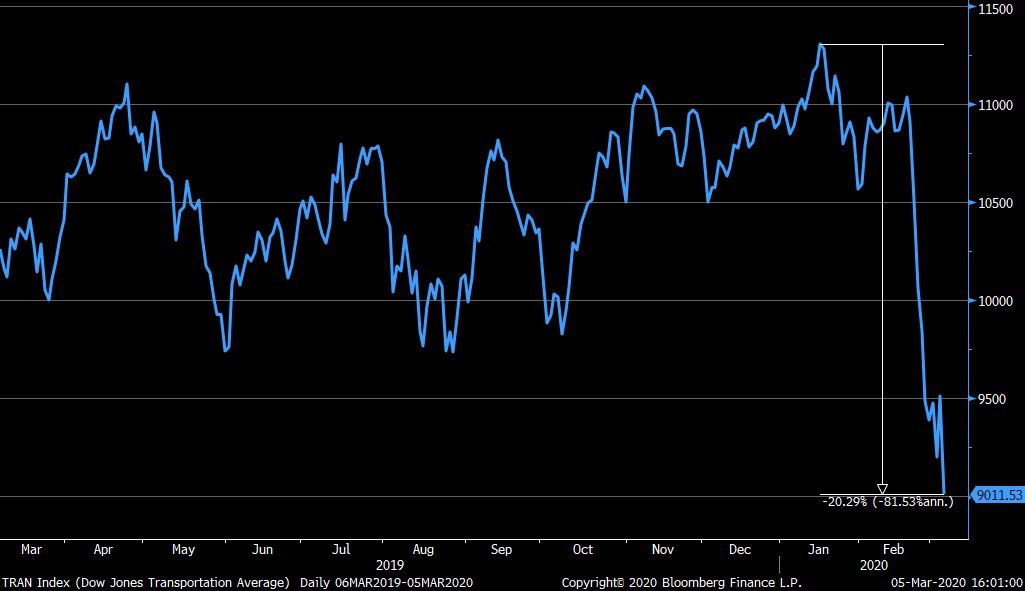Click the 11000 y-axis label
The height and width of the screenshot is (591, 1025).
tap(995, 105)
